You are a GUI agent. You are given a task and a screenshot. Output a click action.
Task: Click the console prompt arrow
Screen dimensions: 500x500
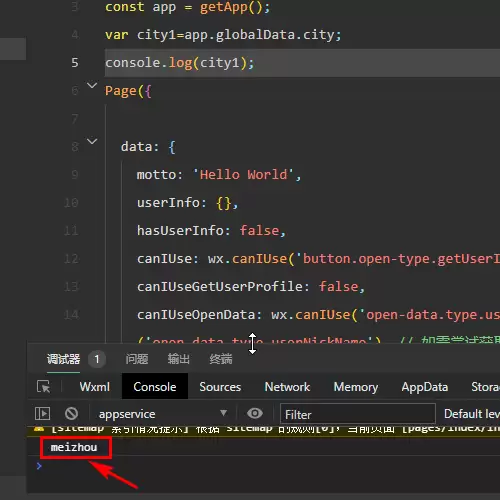(39, 466)
